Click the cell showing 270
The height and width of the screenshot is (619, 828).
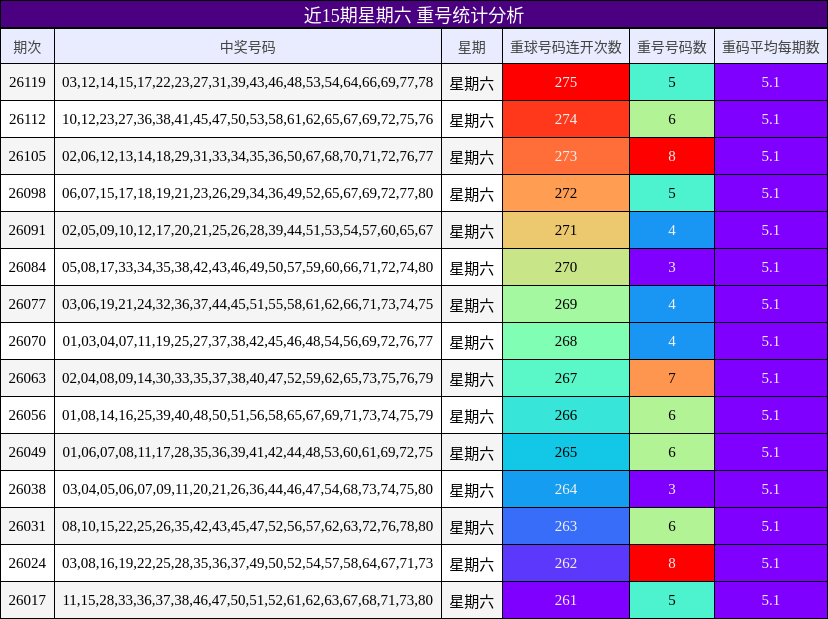tap(566, 267)
